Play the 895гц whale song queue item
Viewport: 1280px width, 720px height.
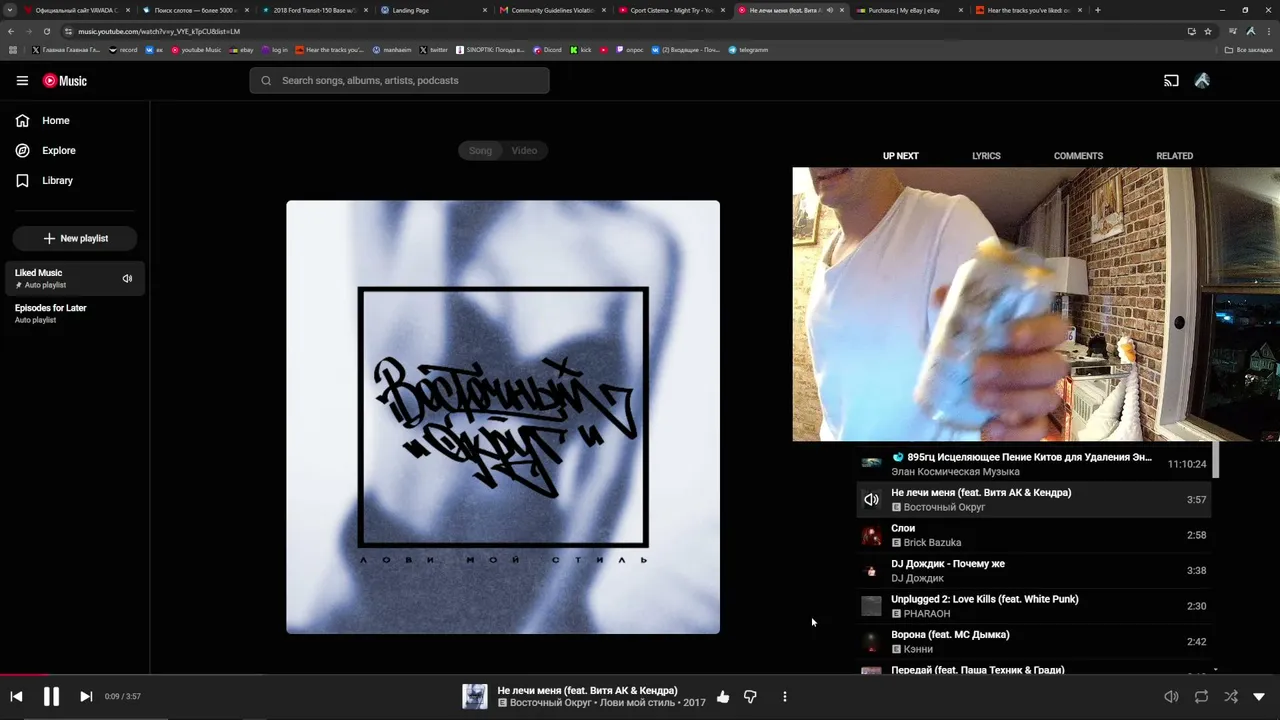click(1033, 464)
